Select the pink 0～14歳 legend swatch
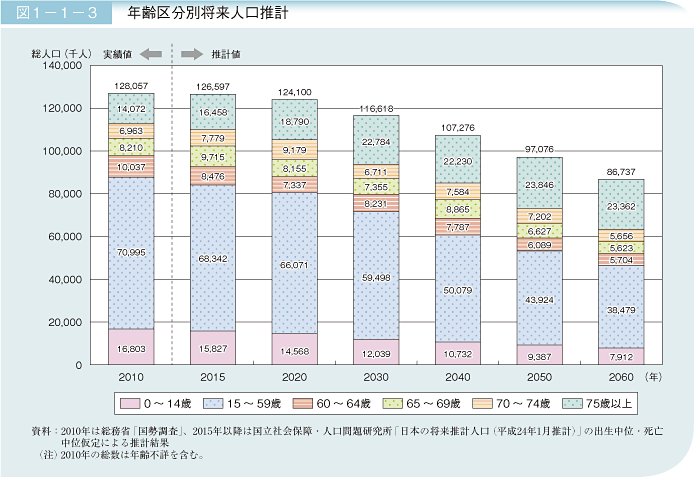Viewport: 694px width, 477px height. [129, 403]
